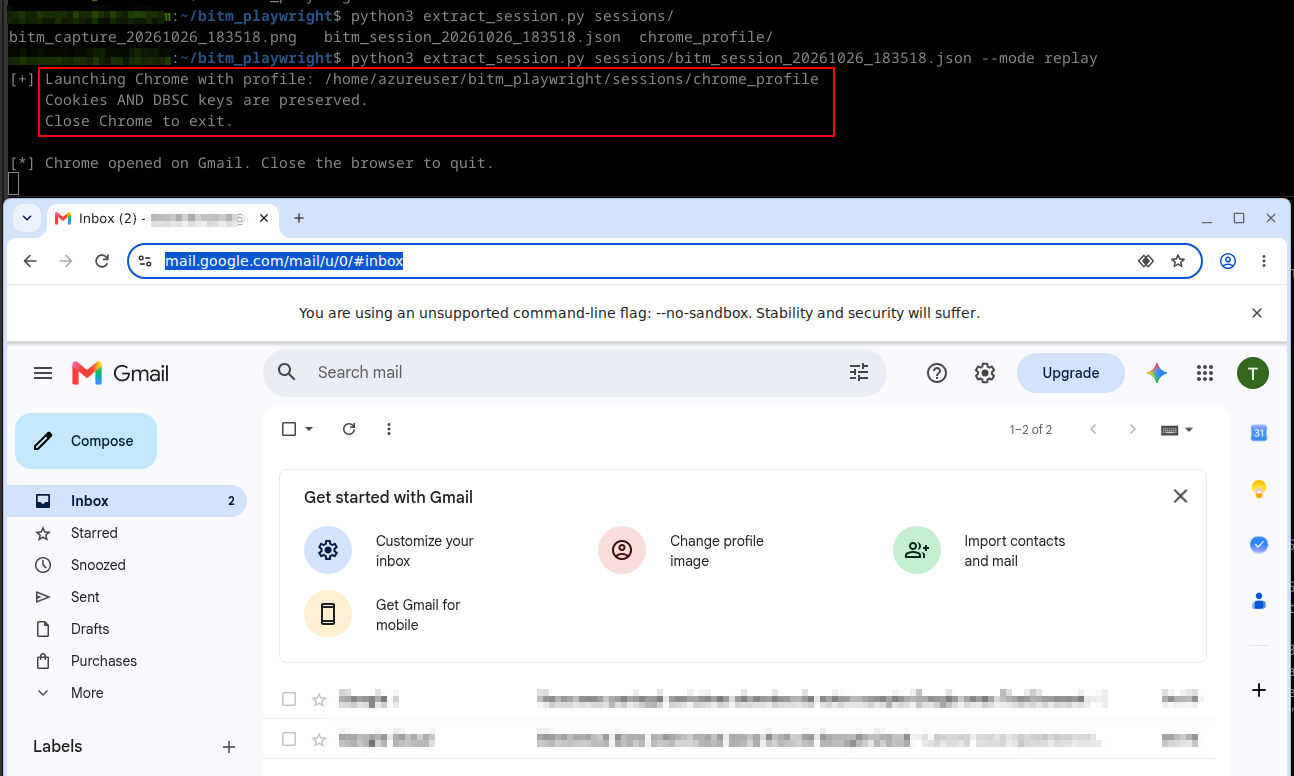View site information icon in address bar
The width and height of the screenshot is (1294, 776).
pos(145,261)
